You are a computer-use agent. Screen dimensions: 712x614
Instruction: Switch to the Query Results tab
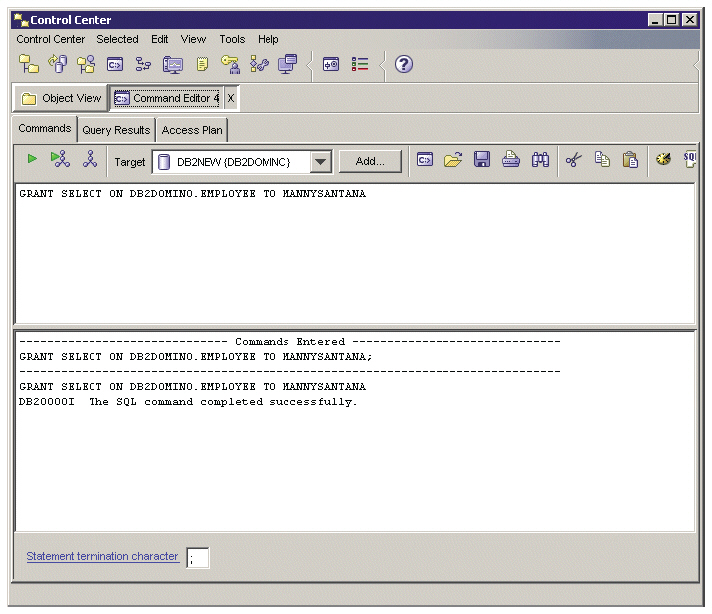point(116,130)
